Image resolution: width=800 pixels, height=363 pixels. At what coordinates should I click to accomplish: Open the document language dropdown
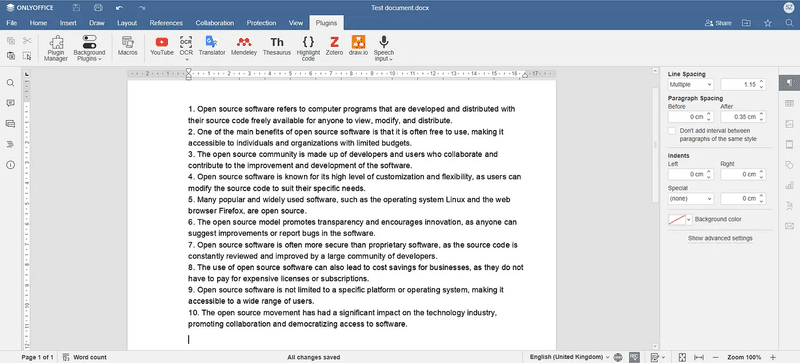(570, 357)
